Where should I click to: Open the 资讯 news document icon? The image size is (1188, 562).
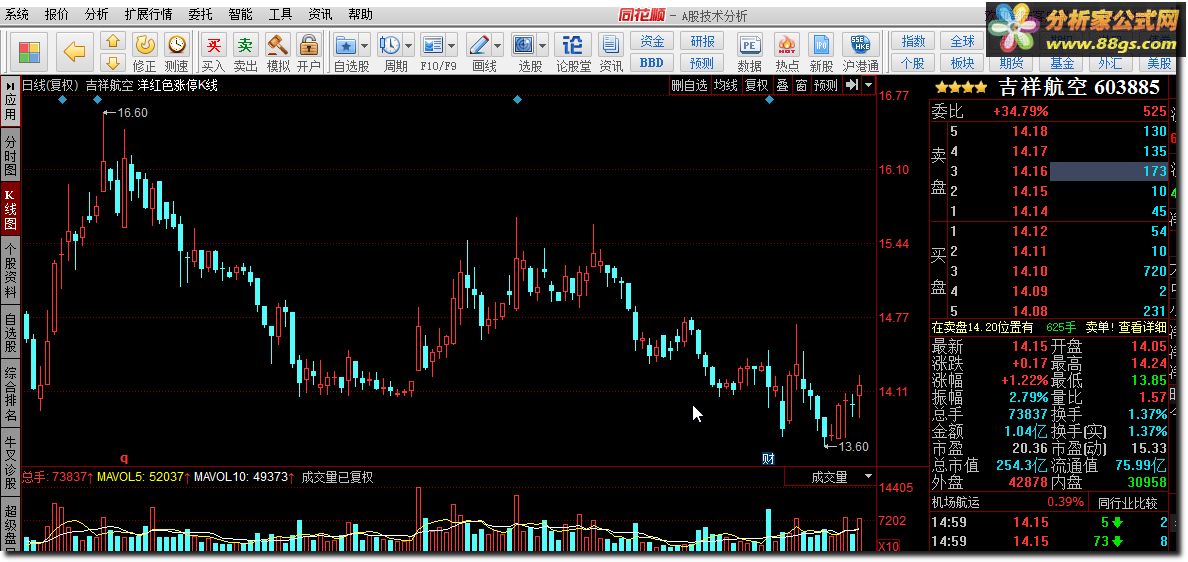tap(611, 52)
